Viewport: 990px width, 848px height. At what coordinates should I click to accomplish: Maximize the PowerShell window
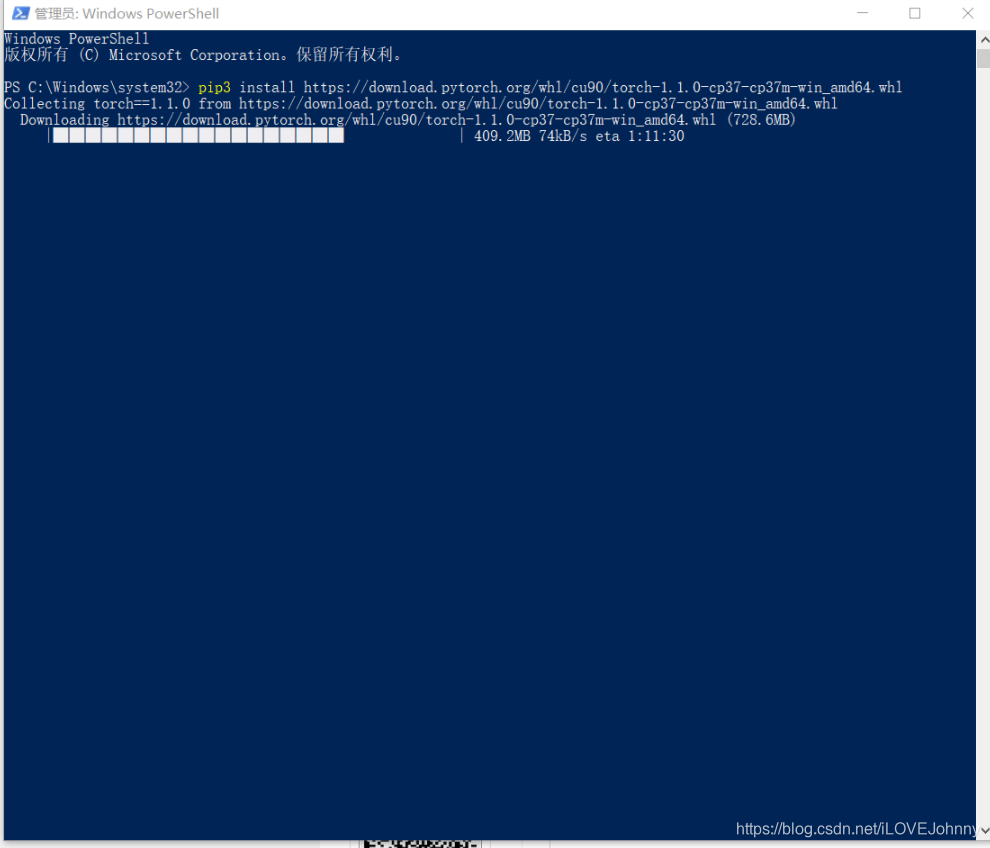914,13
